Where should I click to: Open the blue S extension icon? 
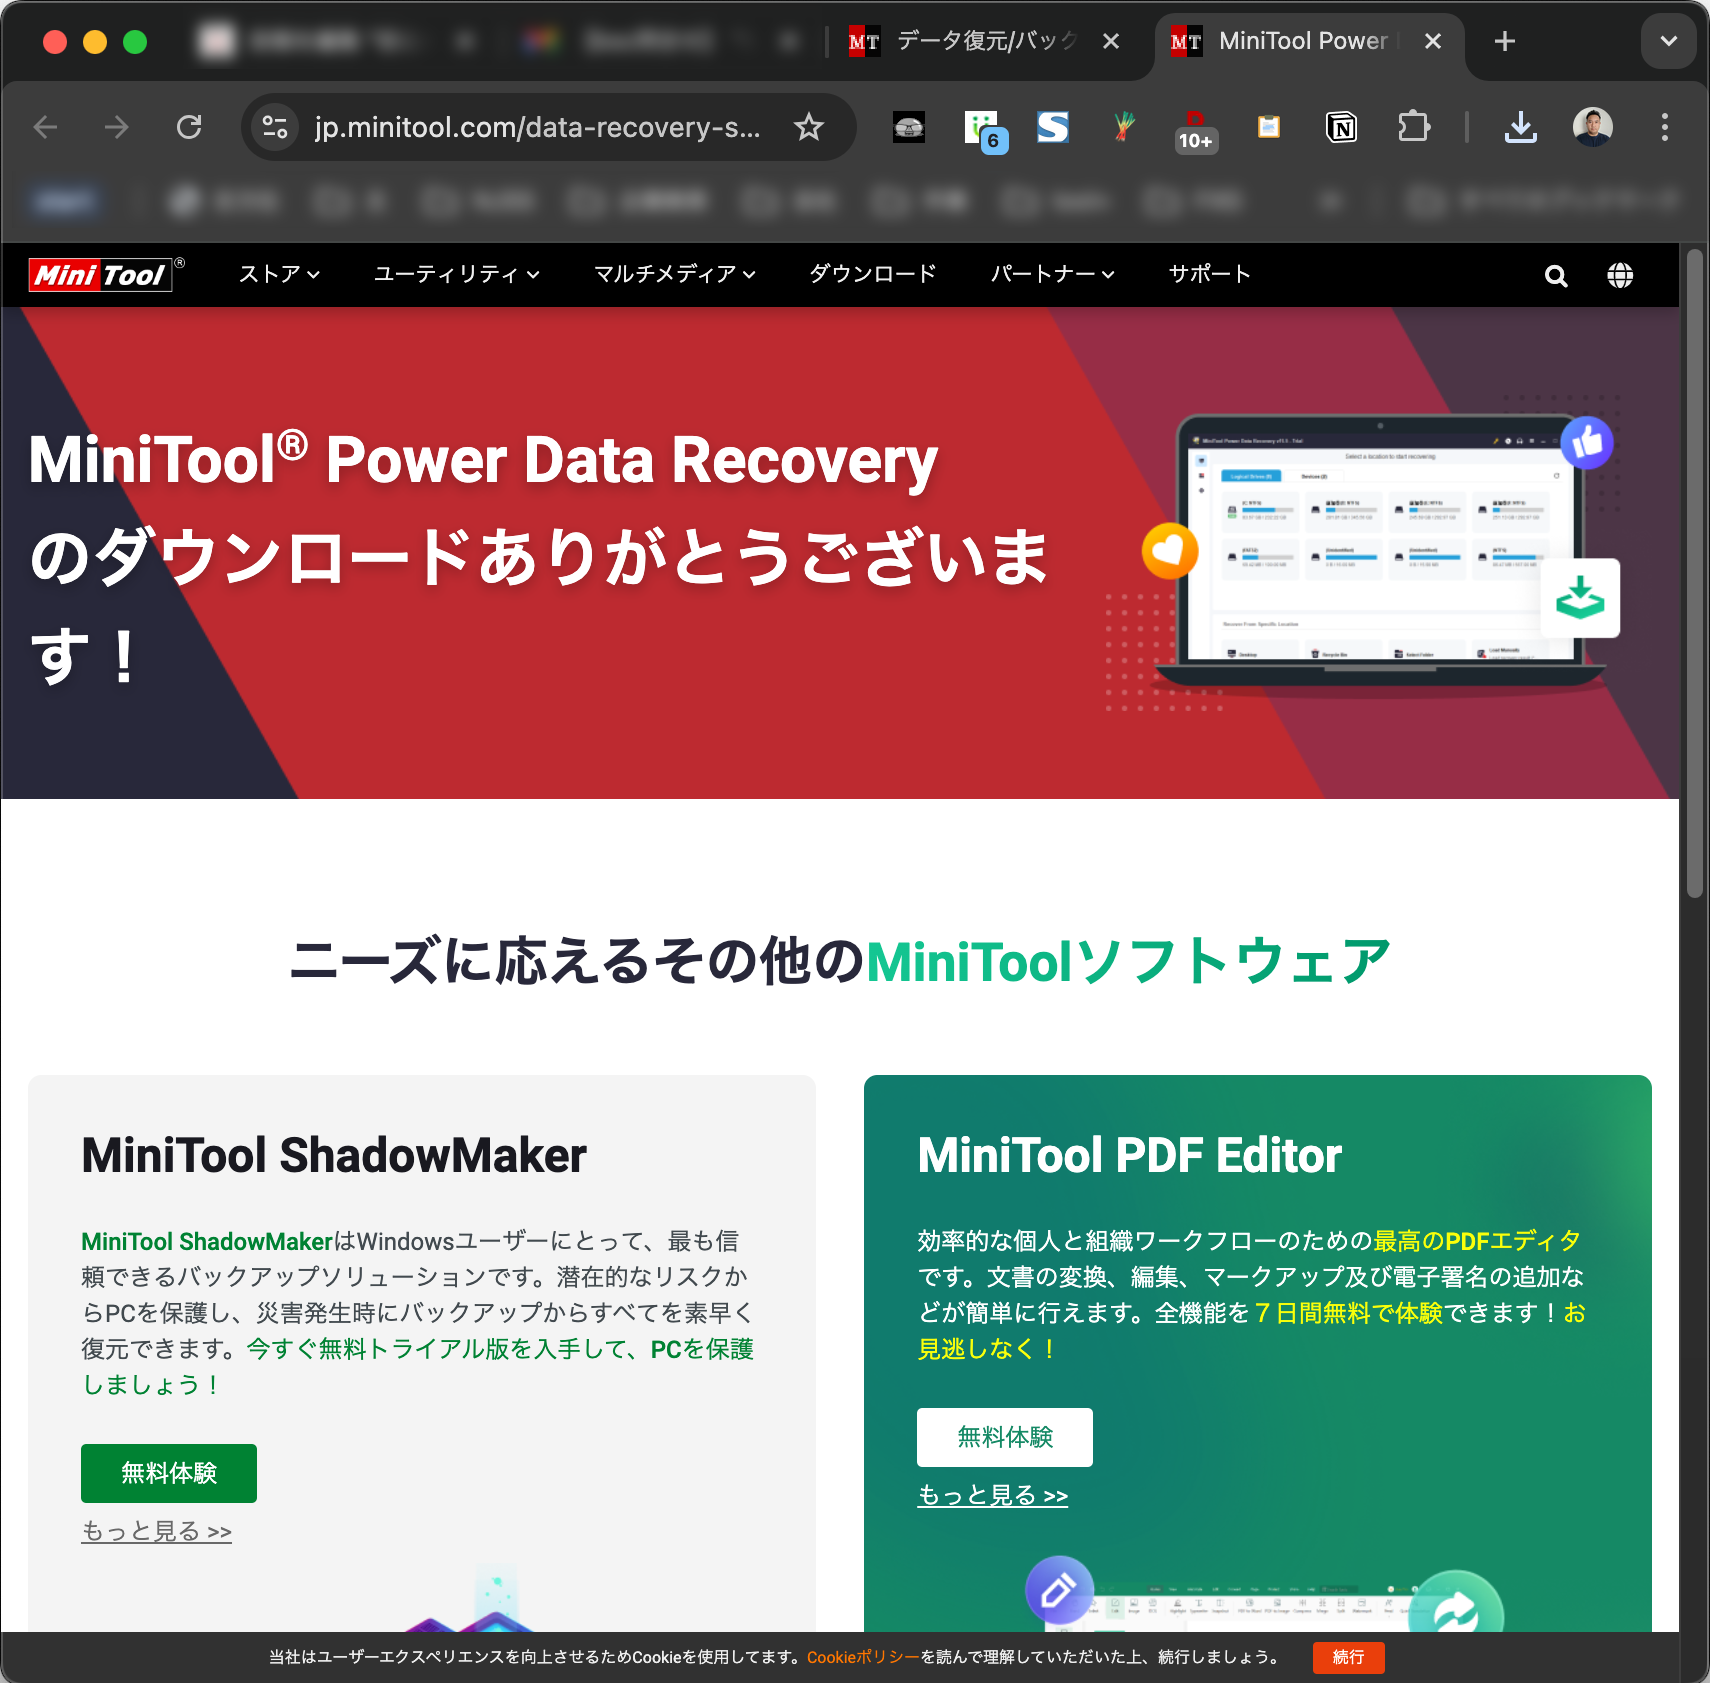click(x=1053, y=127)
